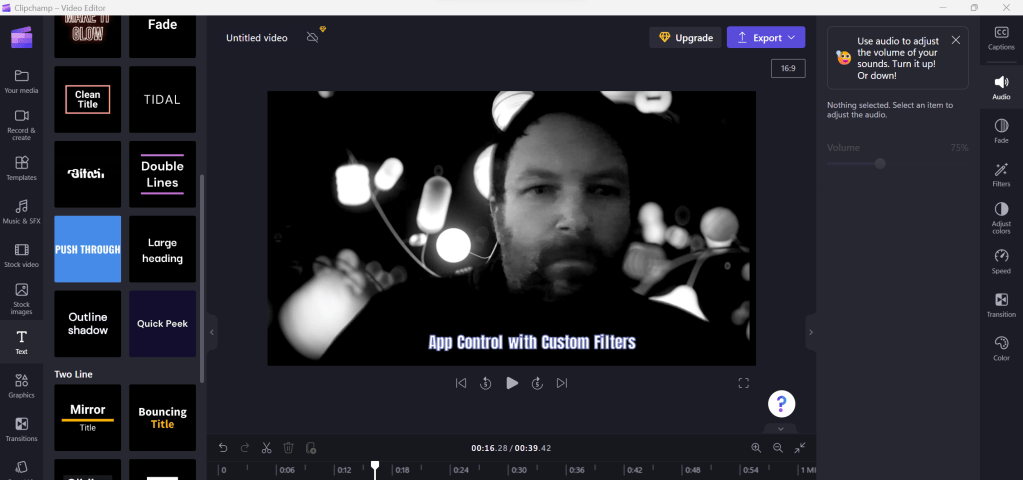This screenshot has height=480, width=1023.
Task: Split clip with the scissors icon
Action: tap(267, 448)
